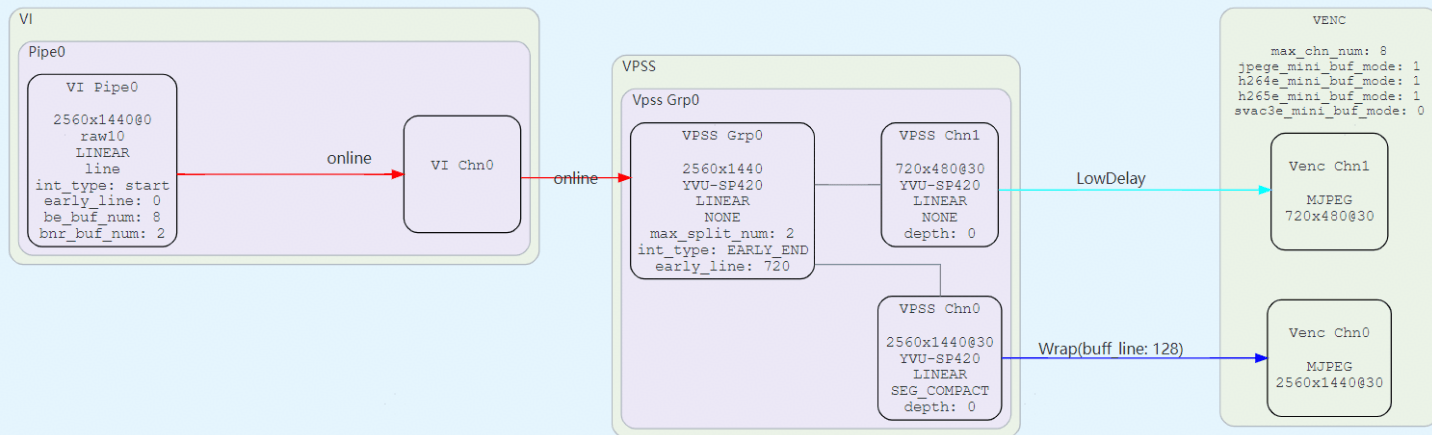
Task: Click the 'h265e_mini_buf_mode: 1' line
Action: 1328,95
